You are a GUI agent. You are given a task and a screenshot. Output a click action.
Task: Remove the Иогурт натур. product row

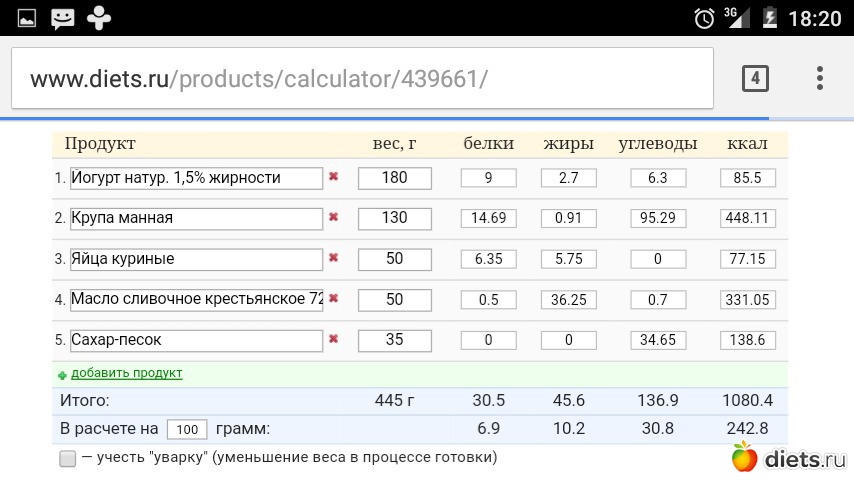coord(334,177)
